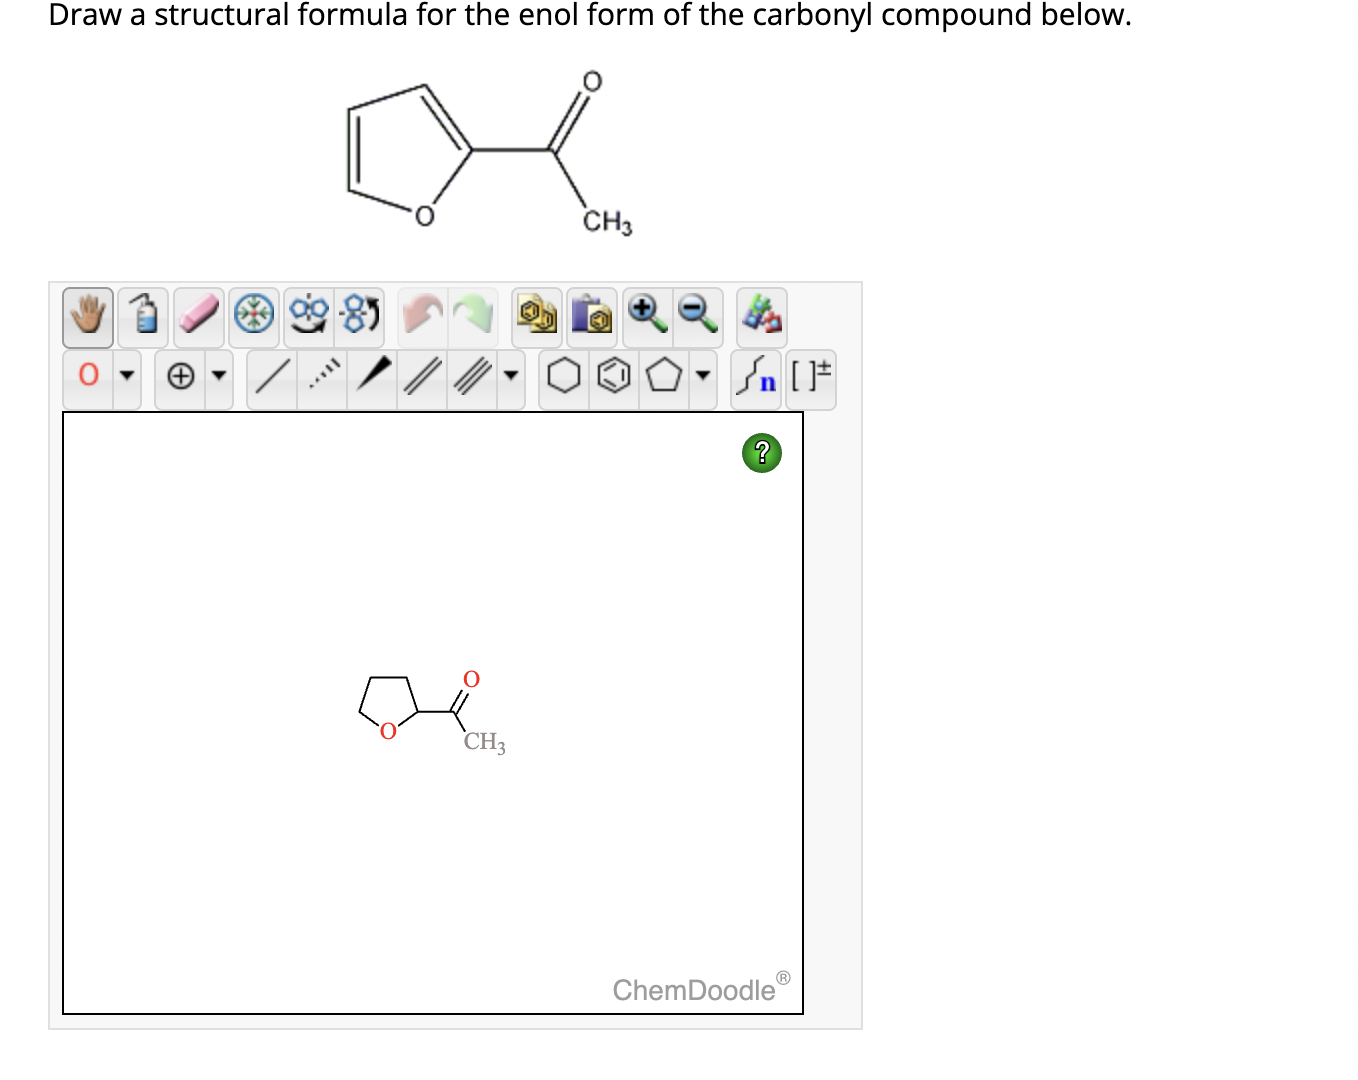
Task: Activate the Pan (hand) tool
Action: [85, 315]
